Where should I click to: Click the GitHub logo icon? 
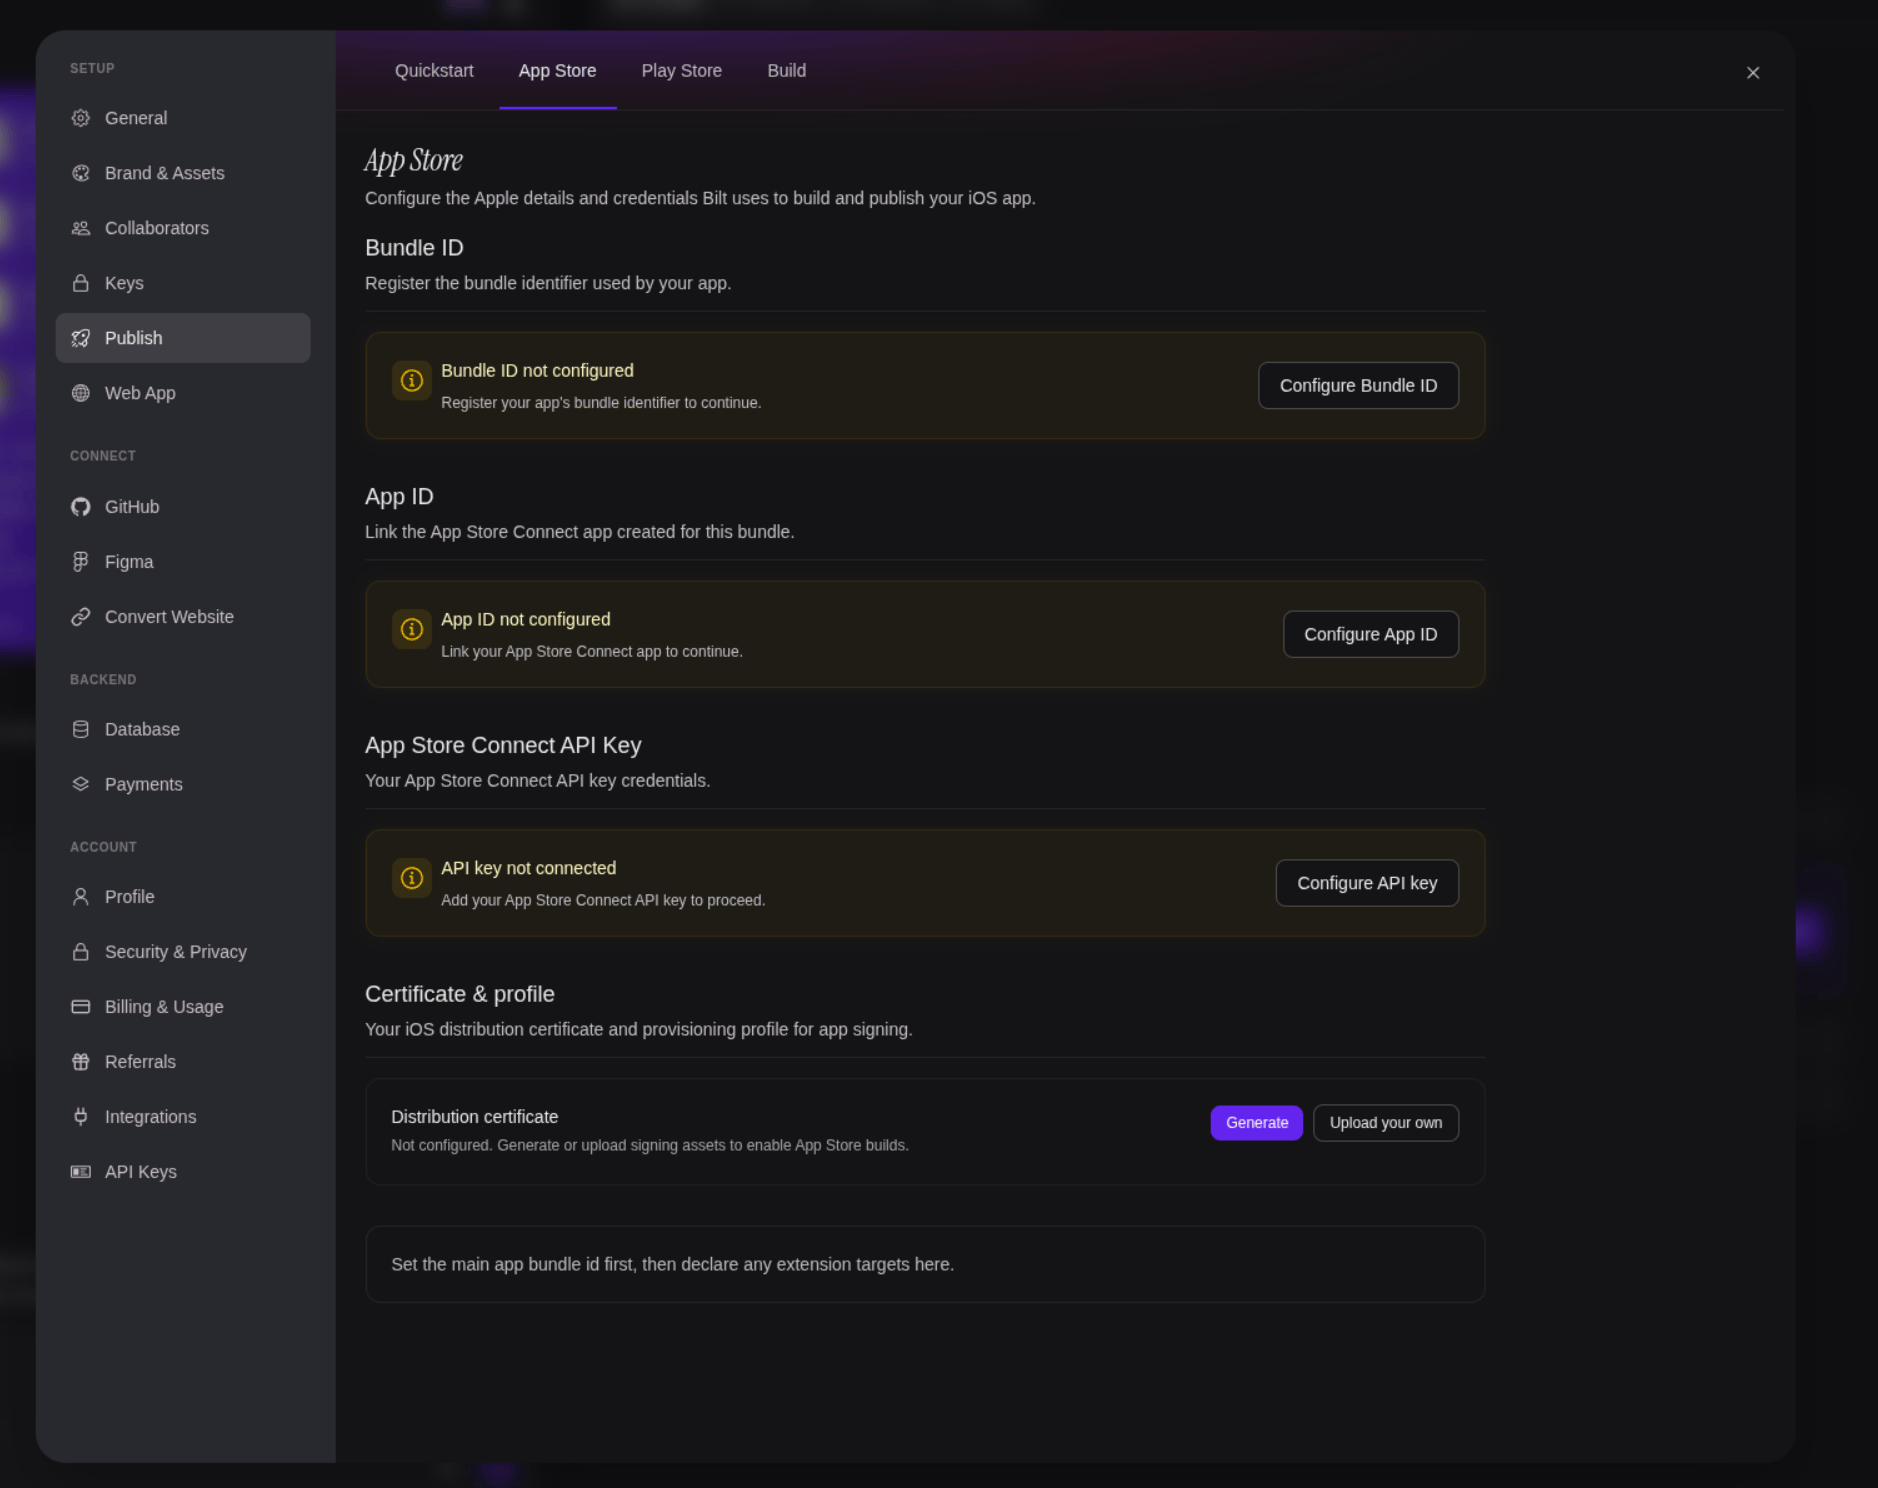[81, 507]
